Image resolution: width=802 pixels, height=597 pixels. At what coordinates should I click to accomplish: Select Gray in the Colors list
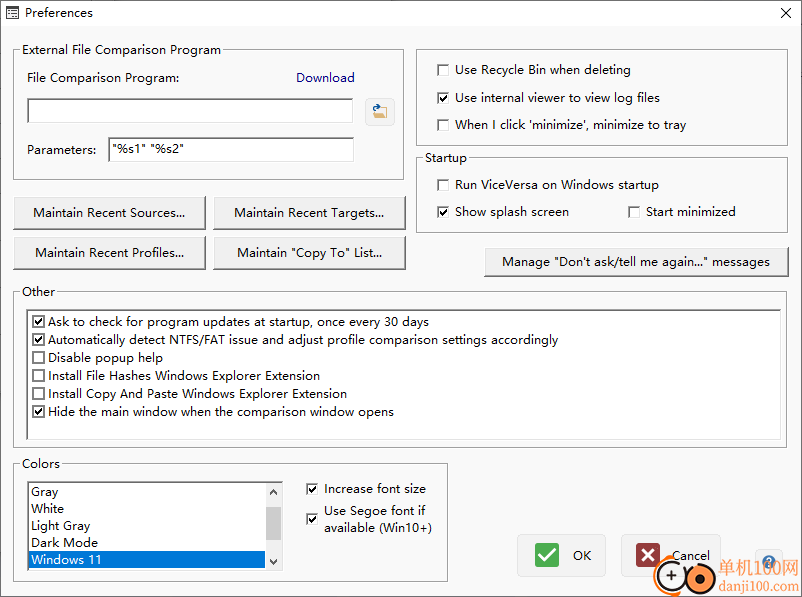[147, 492]
